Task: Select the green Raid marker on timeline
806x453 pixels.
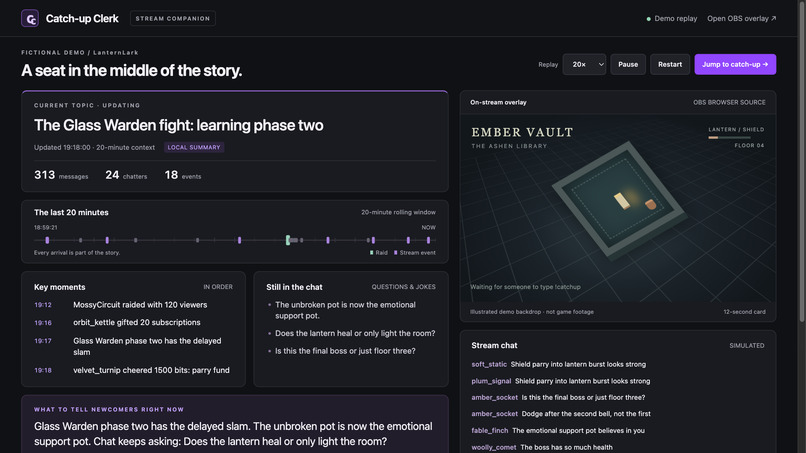Action: tap(288, 240)
